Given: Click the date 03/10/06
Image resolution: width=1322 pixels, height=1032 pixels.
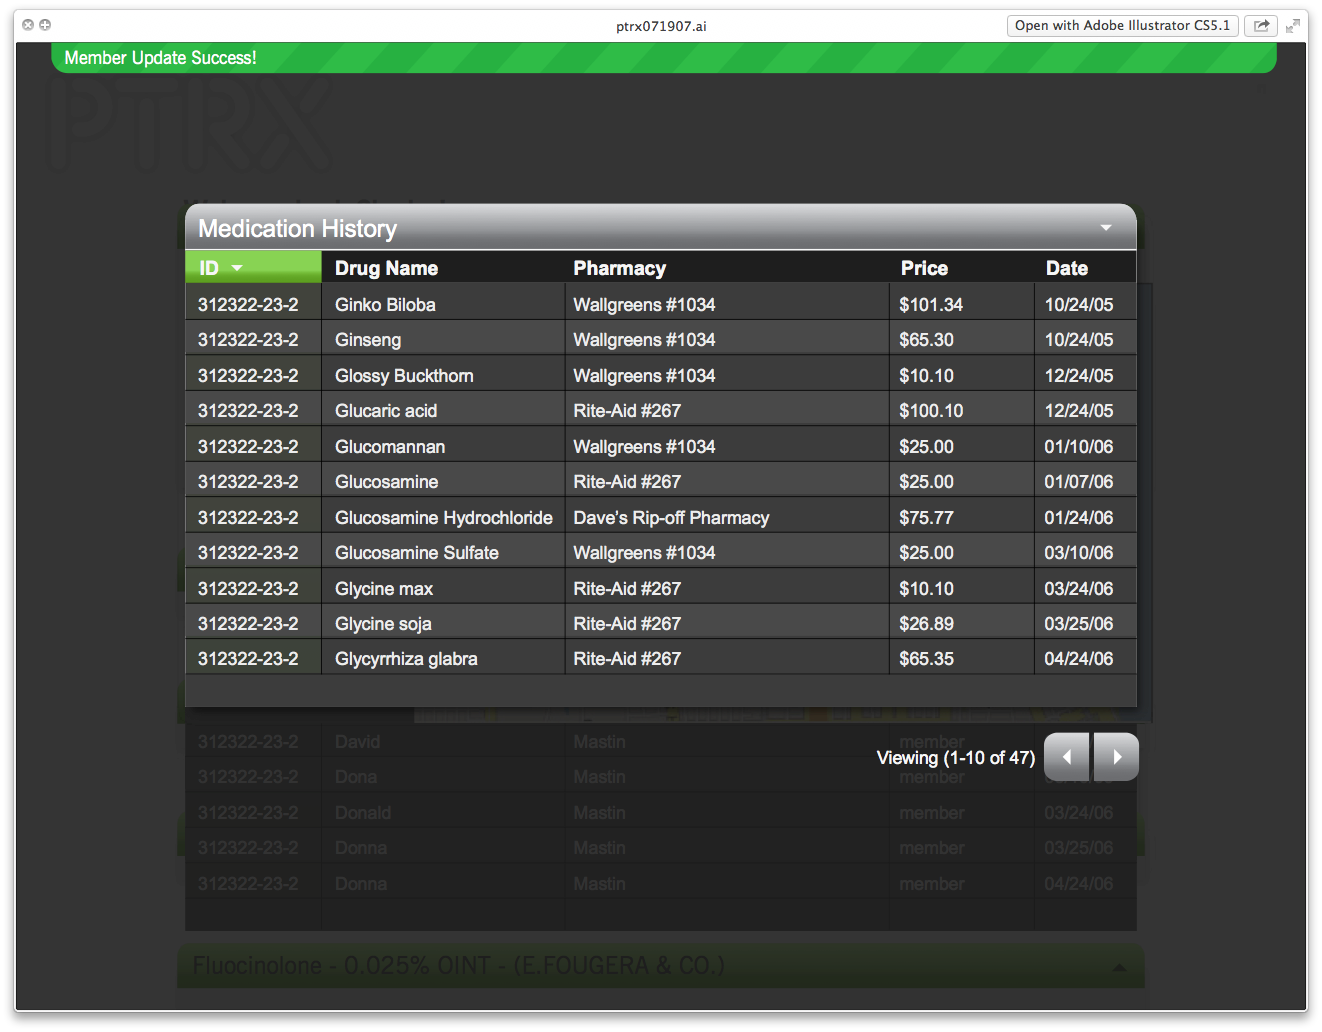Looking at the screenshot, I should pos(1079,553).
